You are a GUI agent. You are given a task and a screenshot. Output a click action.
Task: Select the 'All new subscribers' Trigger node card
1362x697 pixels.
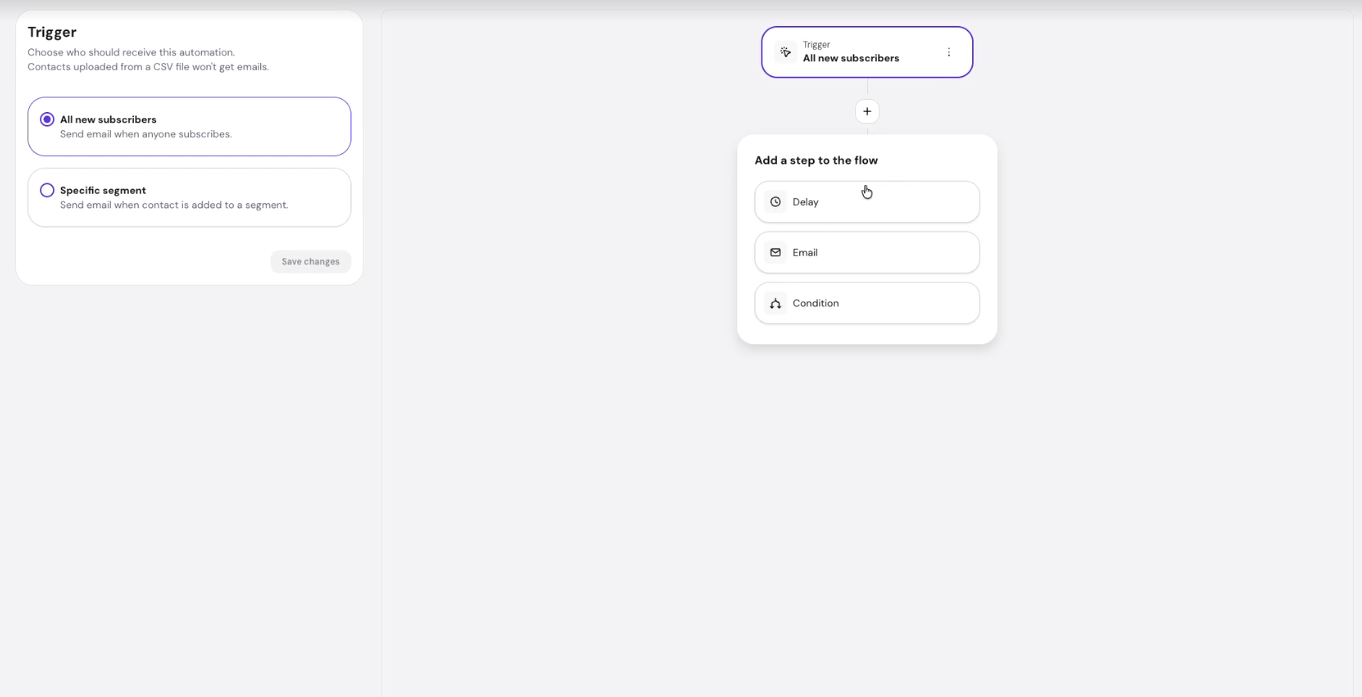click(x=867, y=52)
